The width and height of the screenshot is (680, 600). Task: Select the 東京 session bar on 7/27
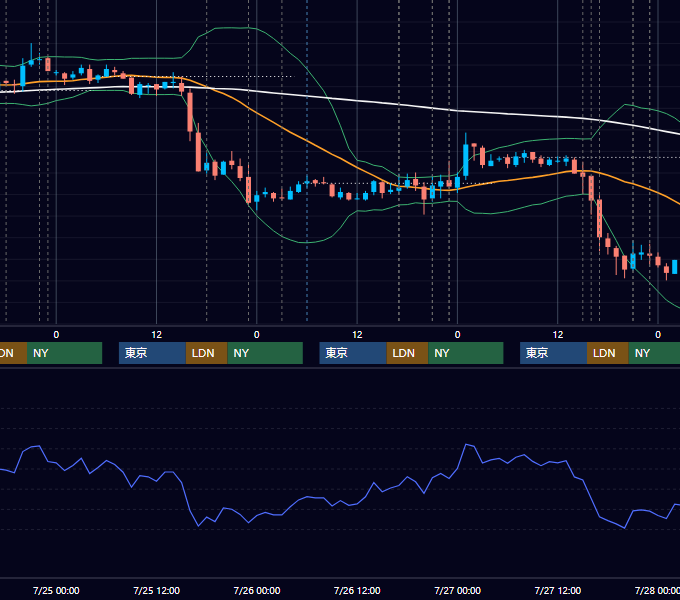pos(553,353)
